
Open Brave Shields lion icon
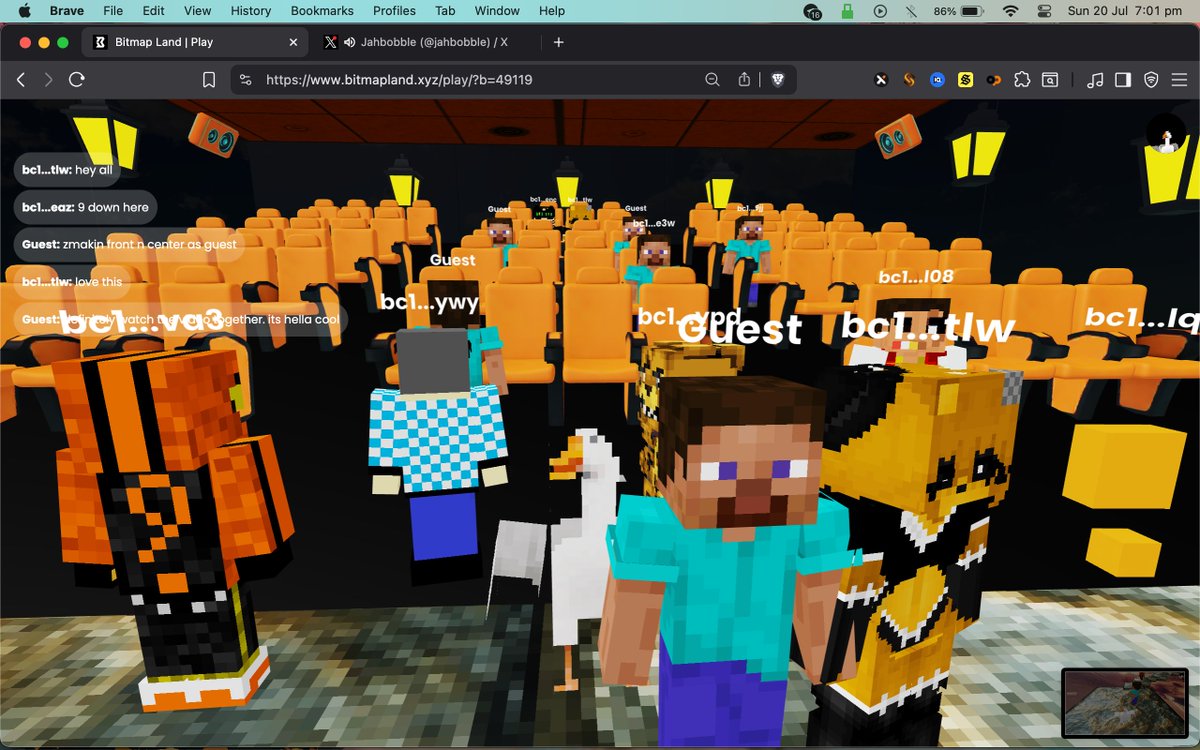click(777, 80)
